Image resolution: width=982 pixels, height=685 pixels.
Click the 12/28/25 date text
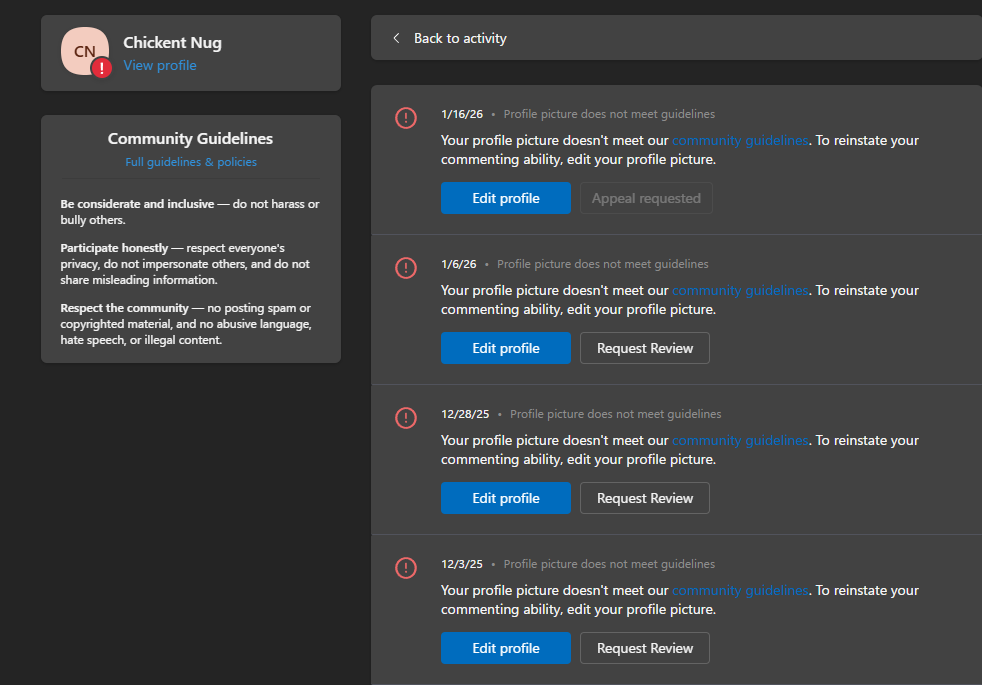(x=465, y=414)
